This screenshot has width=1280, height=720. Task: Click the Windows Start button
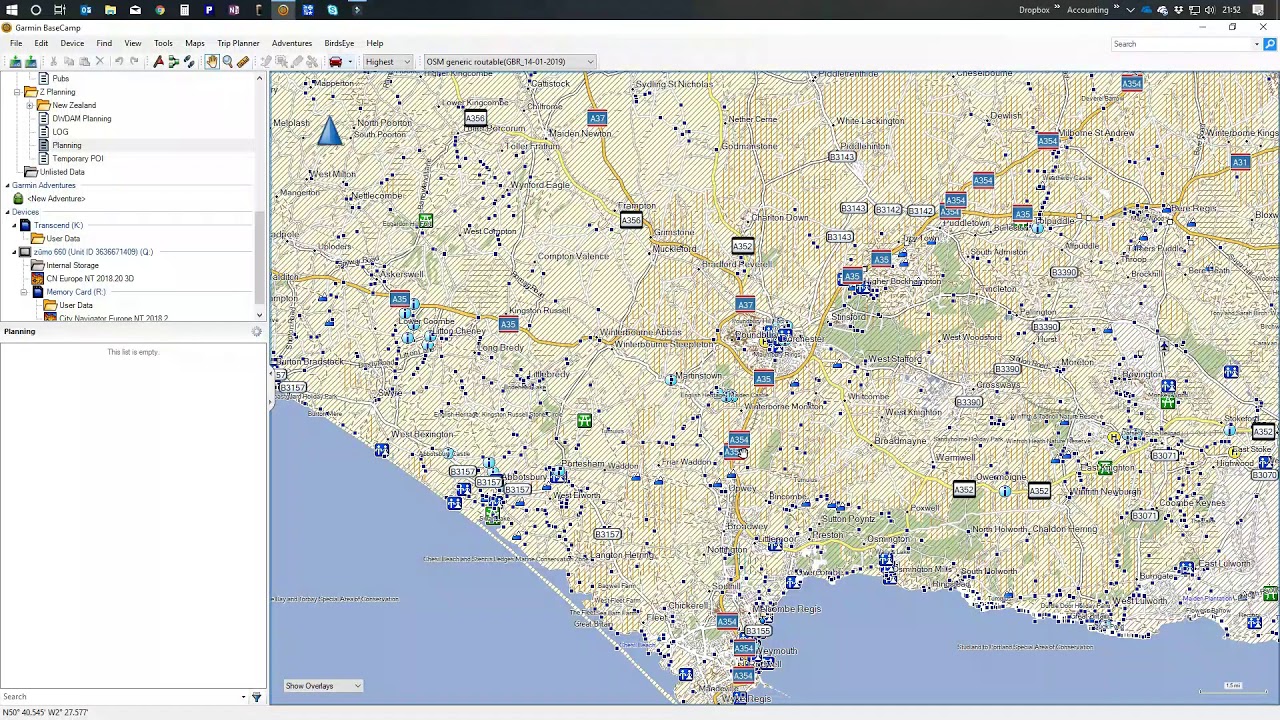click(x=11, y=10)
